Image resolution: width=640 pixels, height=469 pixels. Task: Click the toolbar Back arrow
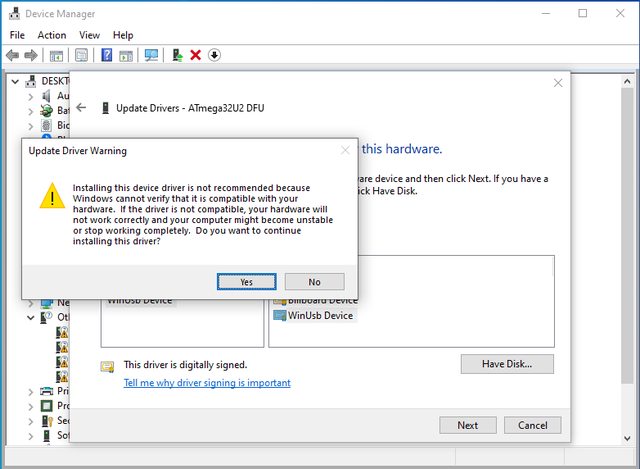point(13,55)
